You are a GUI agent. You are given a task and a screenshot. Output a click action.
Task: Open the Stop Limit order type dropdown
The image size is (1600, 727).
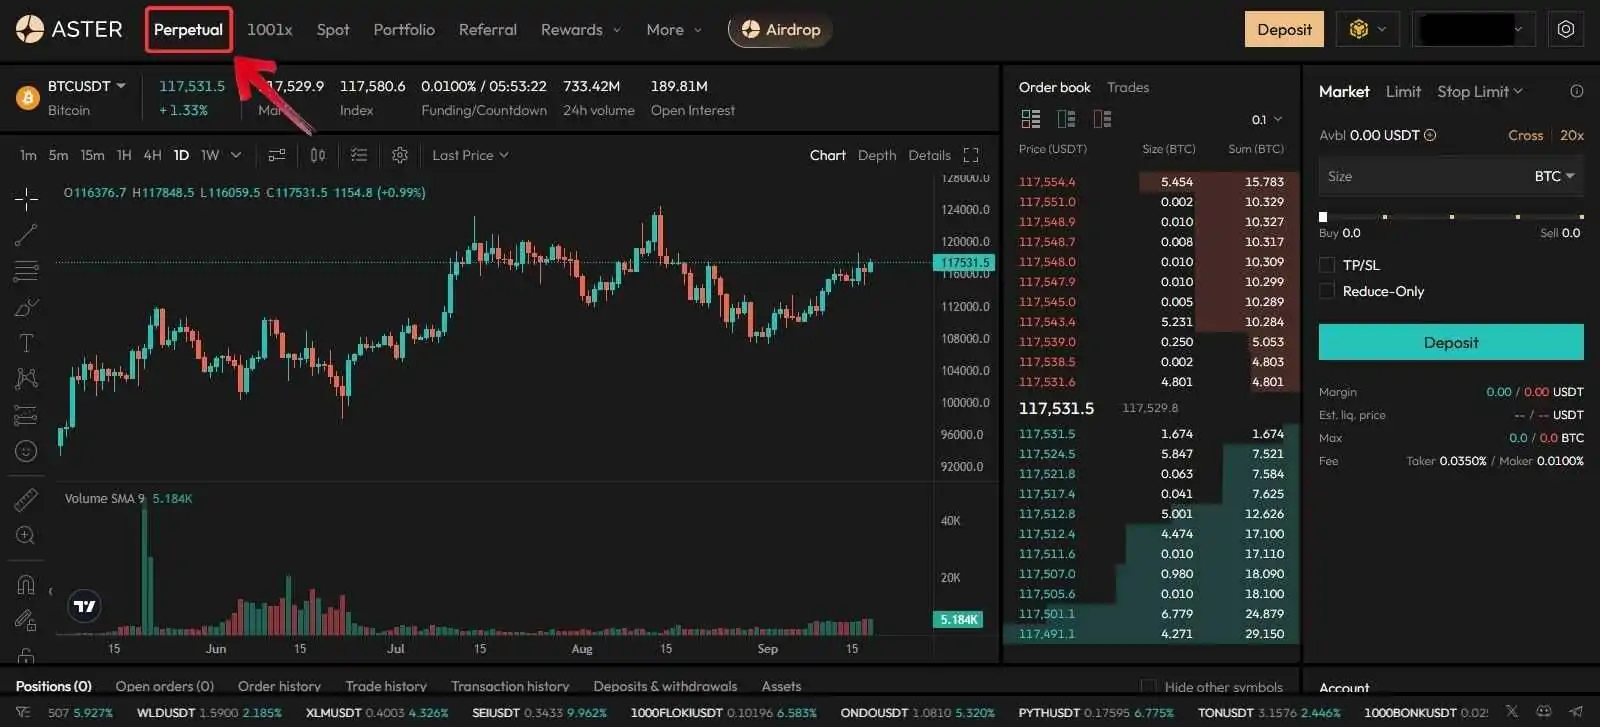pyautogui.click(x=1480, y=91)
